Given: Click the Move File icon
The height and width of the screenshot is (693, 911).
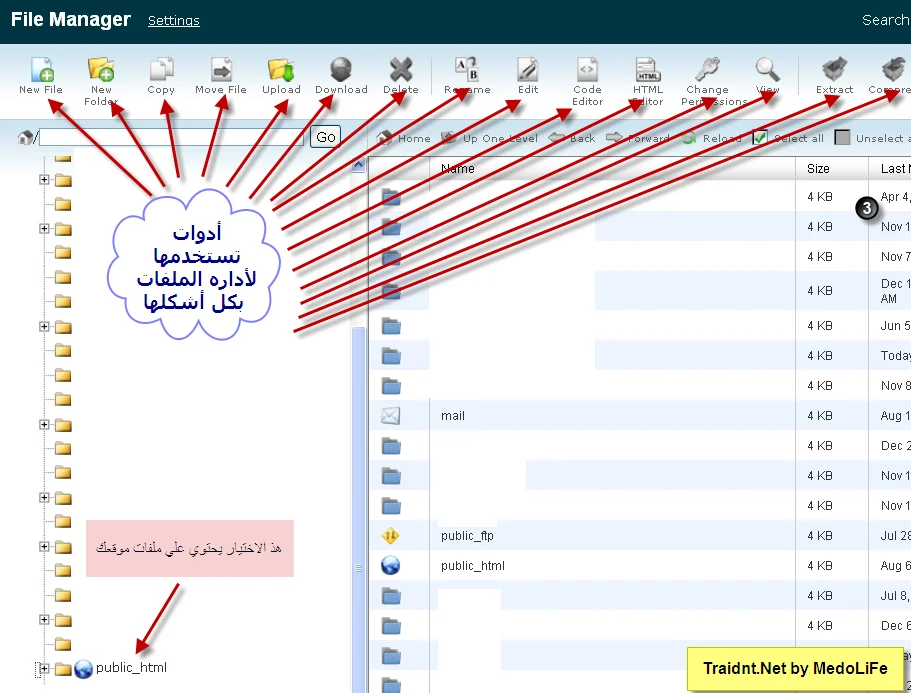Looking at the screenshot, I should (x=221, y=70).
